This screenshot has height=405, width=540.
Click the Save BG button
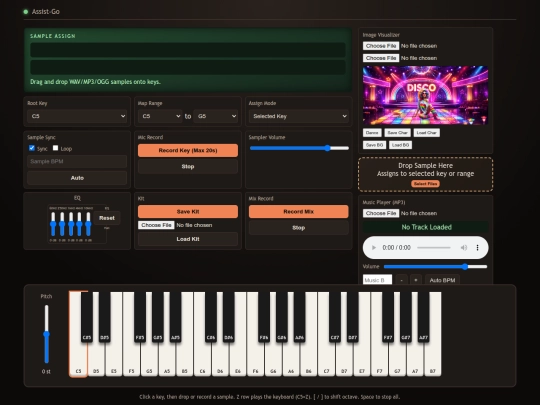click(374, 145)
